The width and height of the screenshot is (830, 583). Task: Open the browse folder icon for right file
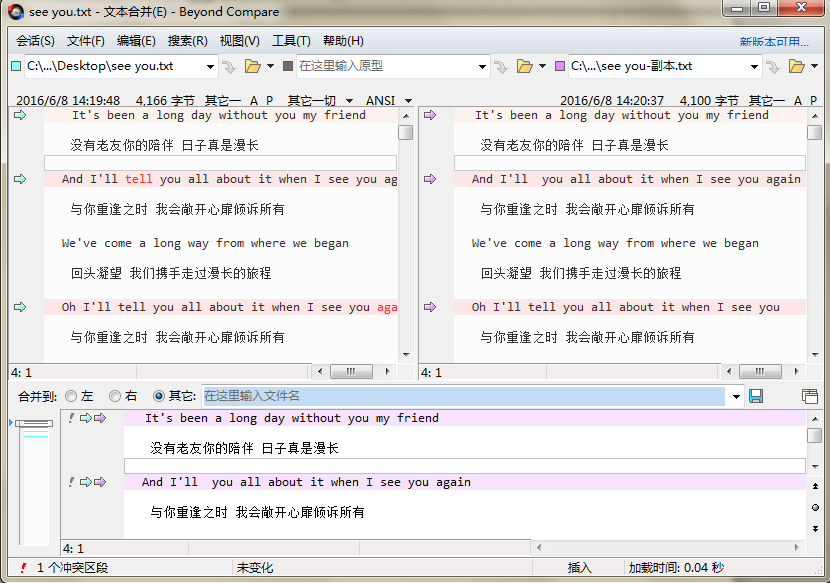tap(796, 67)
